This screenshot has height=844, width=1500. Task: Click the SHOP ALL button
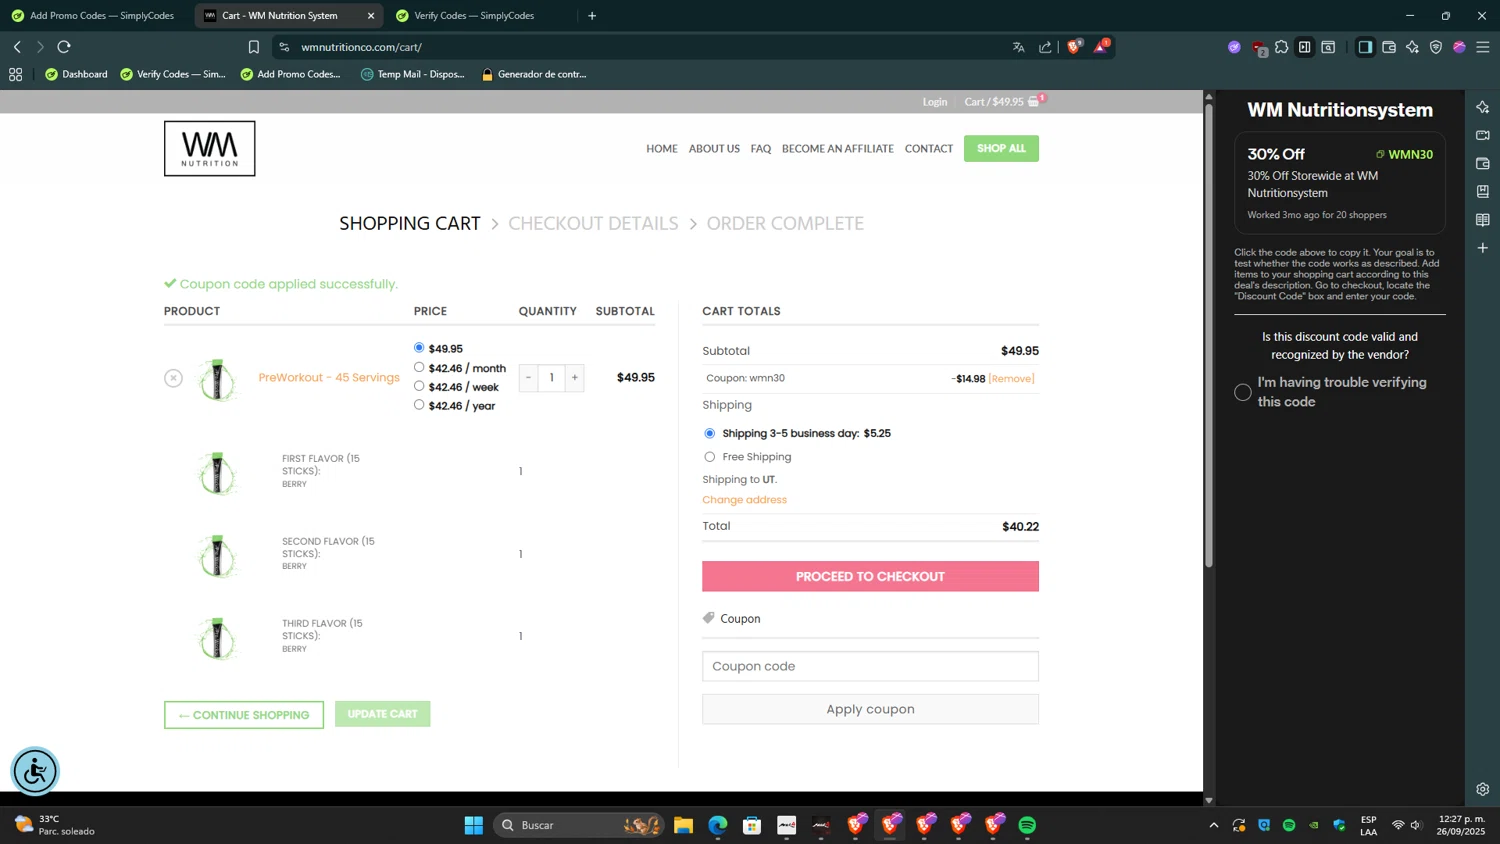click(1001, 148)
